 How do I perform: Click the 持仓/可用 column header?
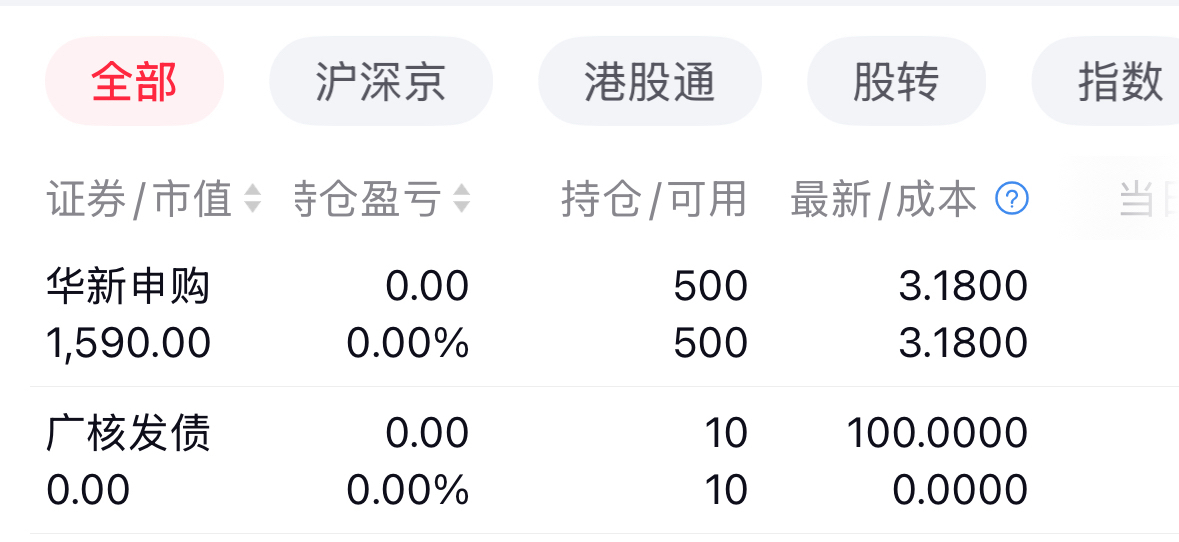click(654, 199)
